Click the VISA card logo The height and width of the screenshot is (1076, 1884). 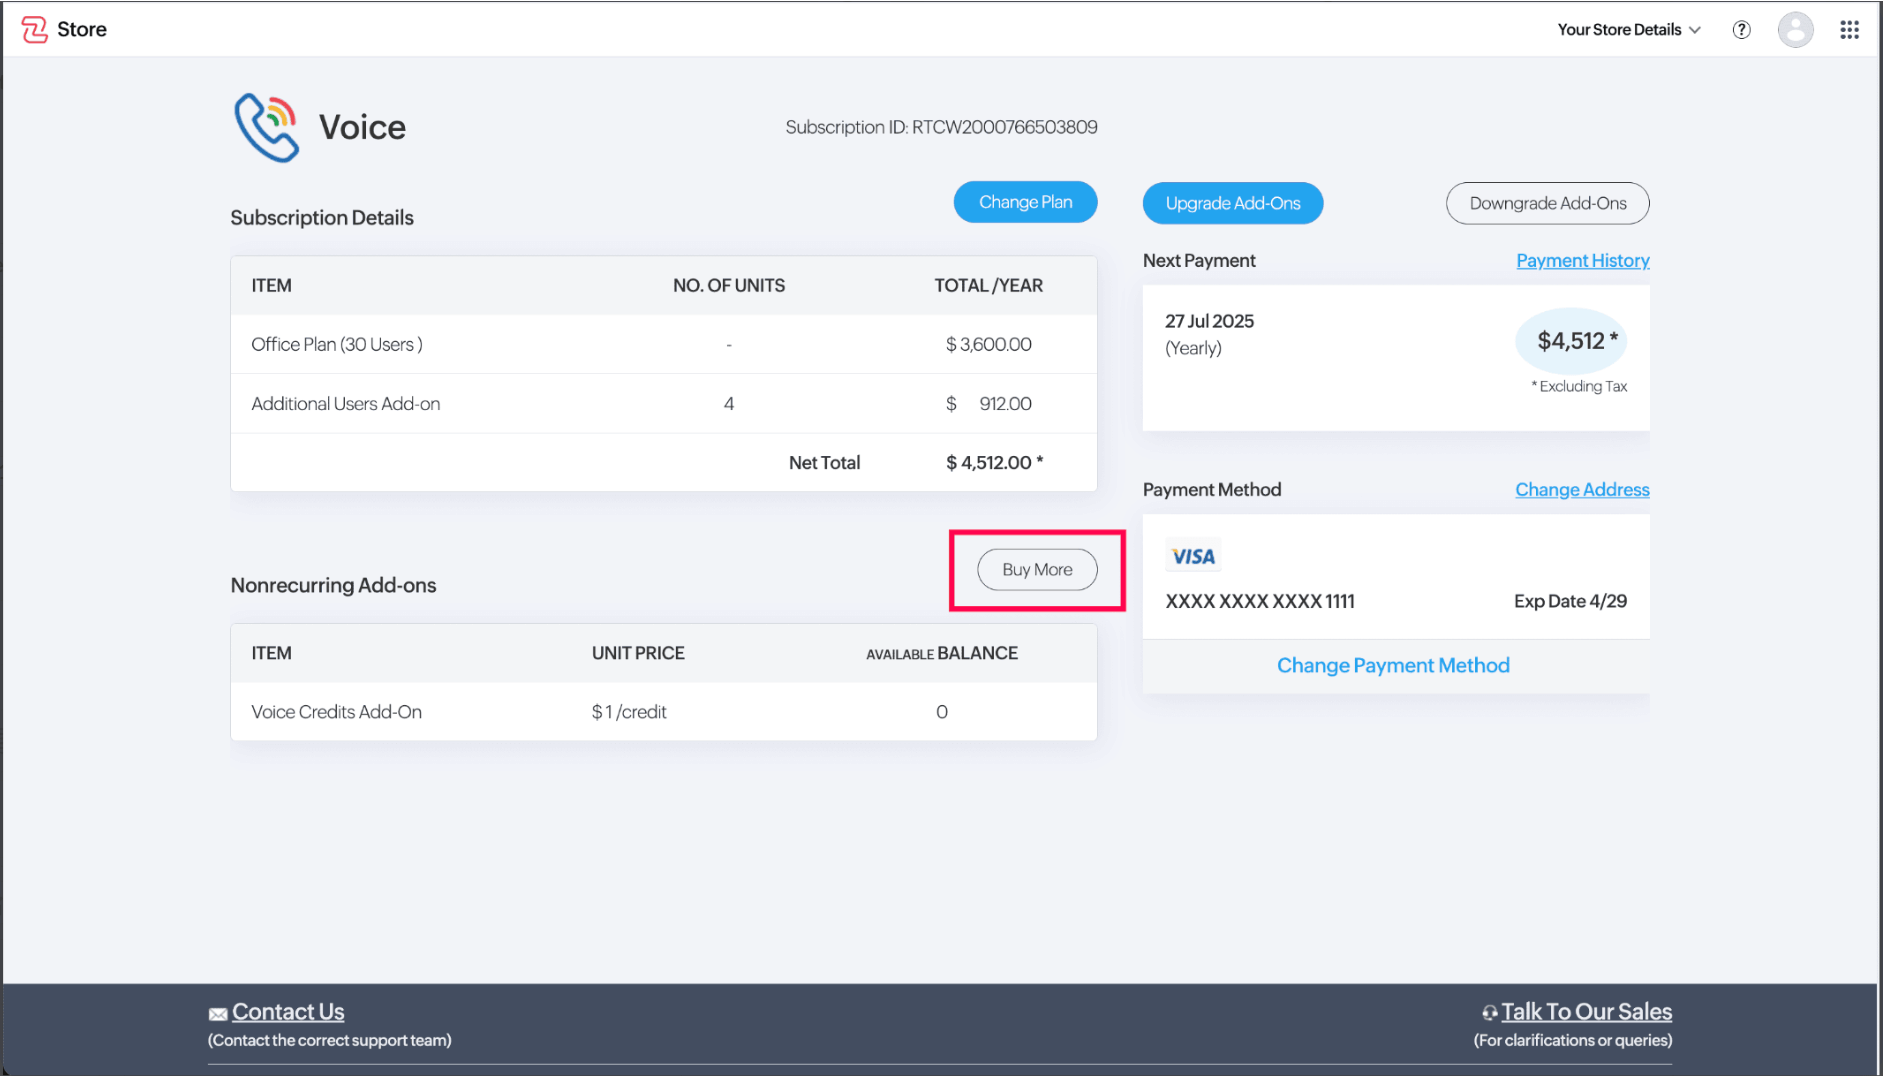coord(1193,557)
